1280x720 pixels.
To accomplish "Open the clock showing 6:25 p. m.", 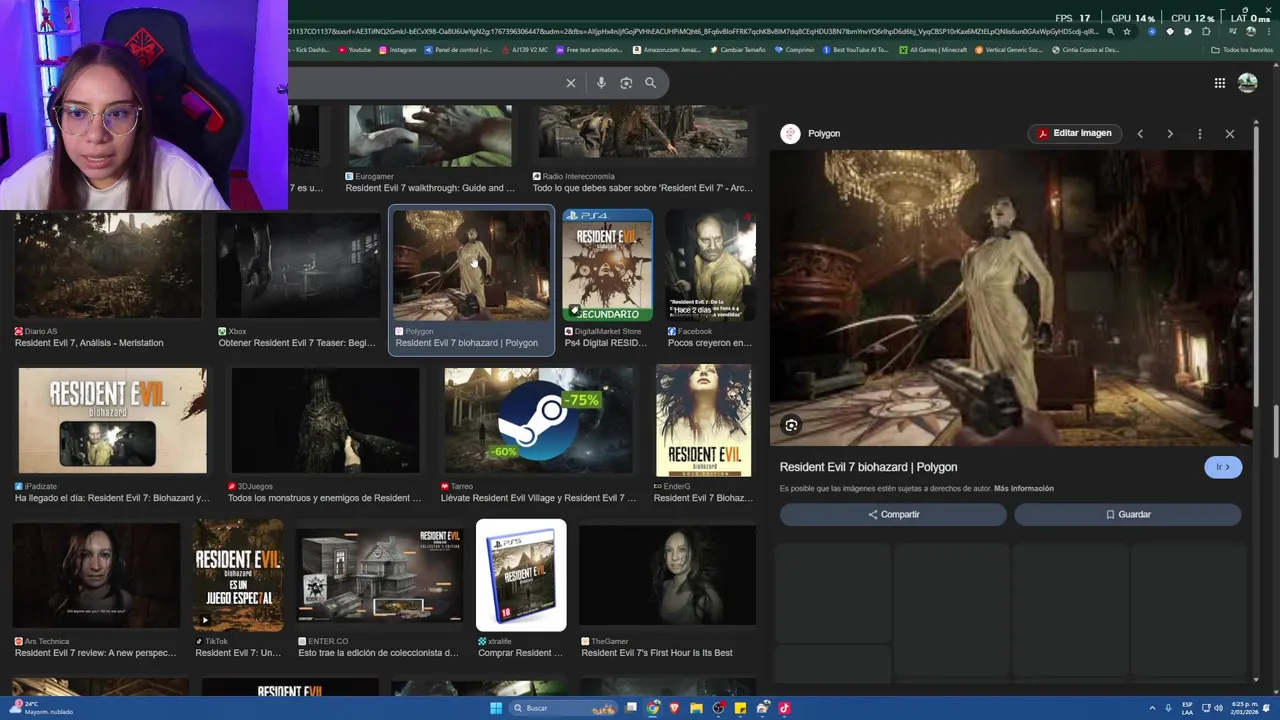I will click(1244, 708).
